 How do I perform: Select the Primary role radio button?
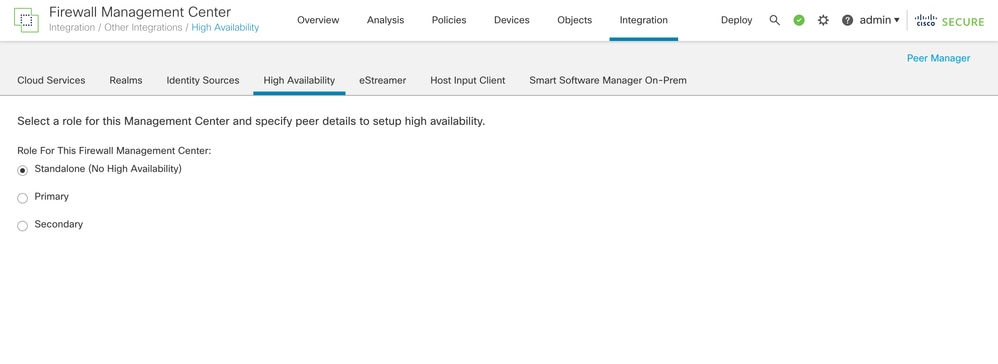pyautogui.click(x=22, y=198)
